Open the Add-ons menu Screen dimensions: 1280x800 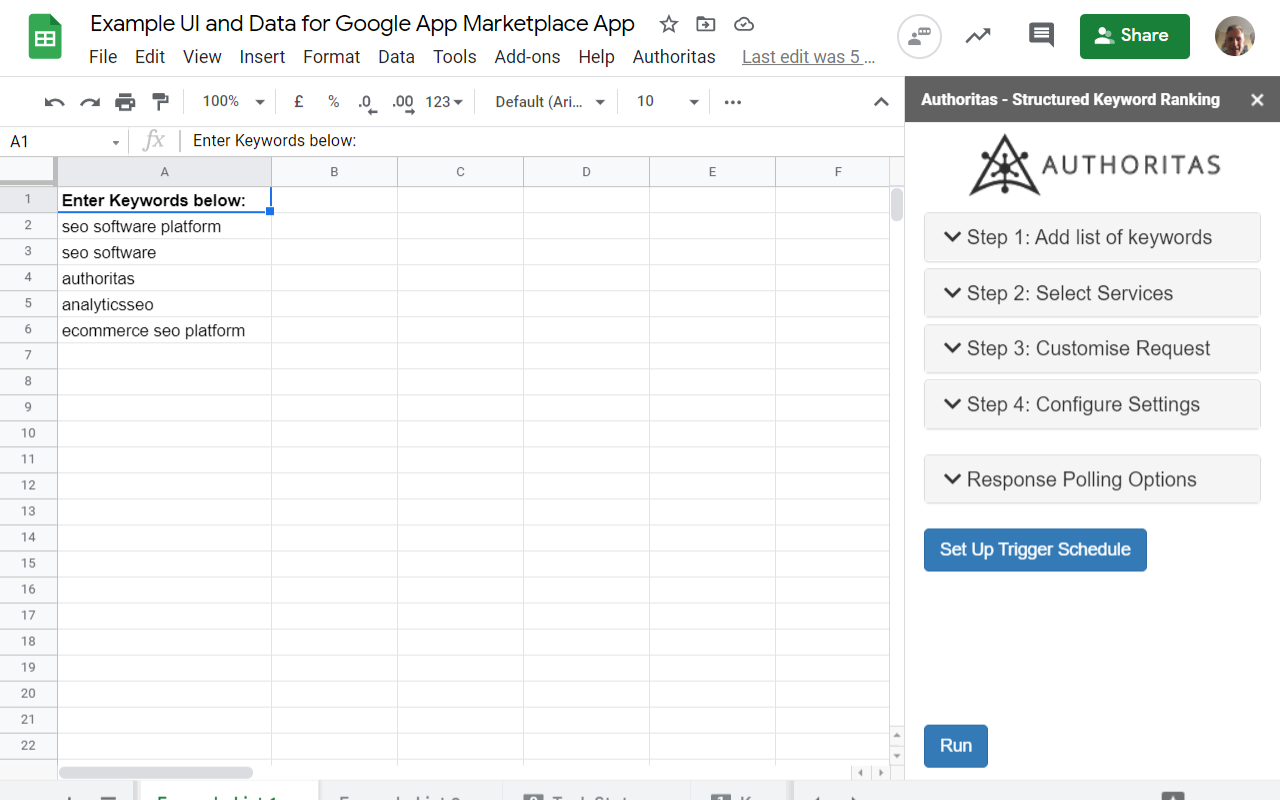[x=527, y=57]
